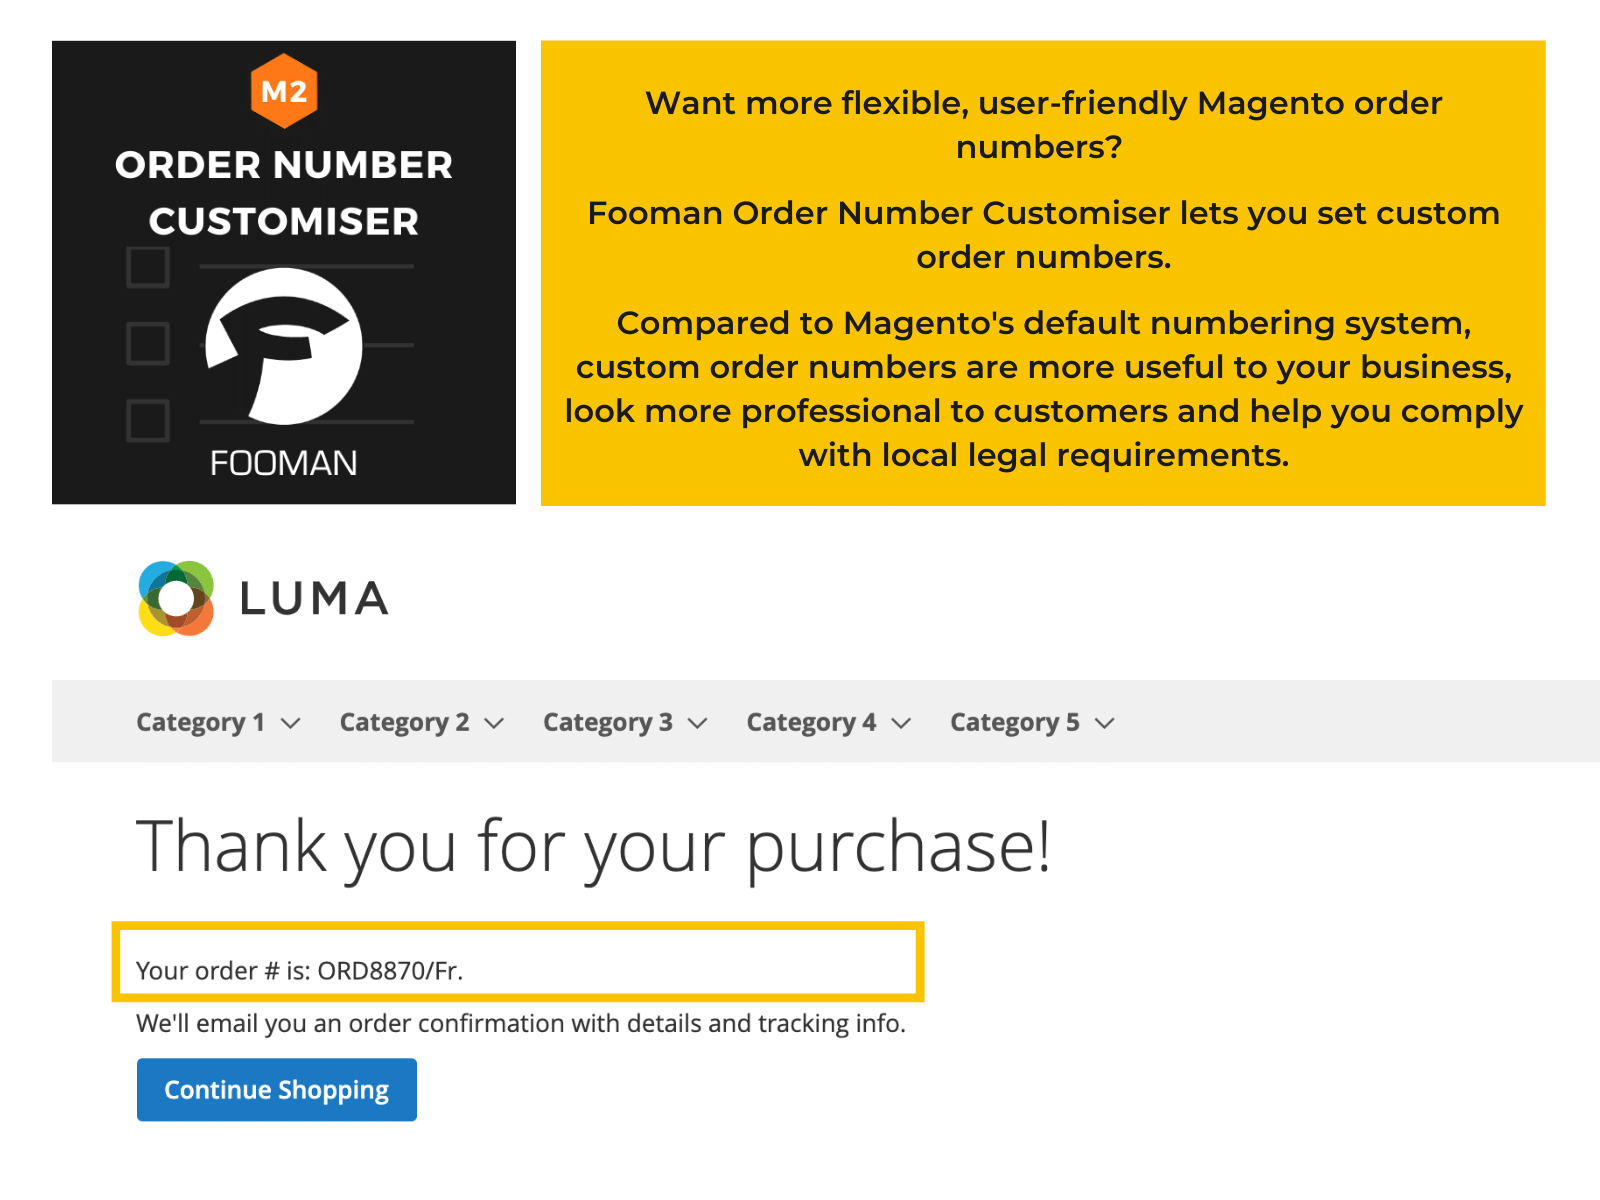
Task: Click the Luma logo icon
Action: 174,598
